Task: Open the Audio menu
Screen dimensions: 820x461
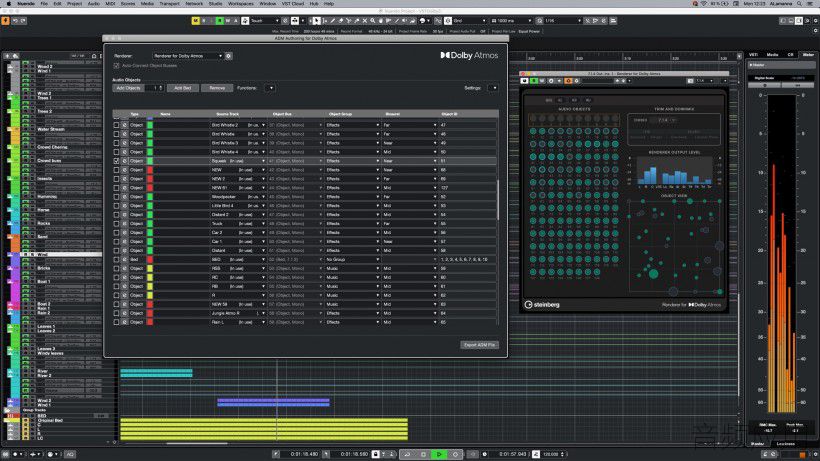Action: [94, 3]
